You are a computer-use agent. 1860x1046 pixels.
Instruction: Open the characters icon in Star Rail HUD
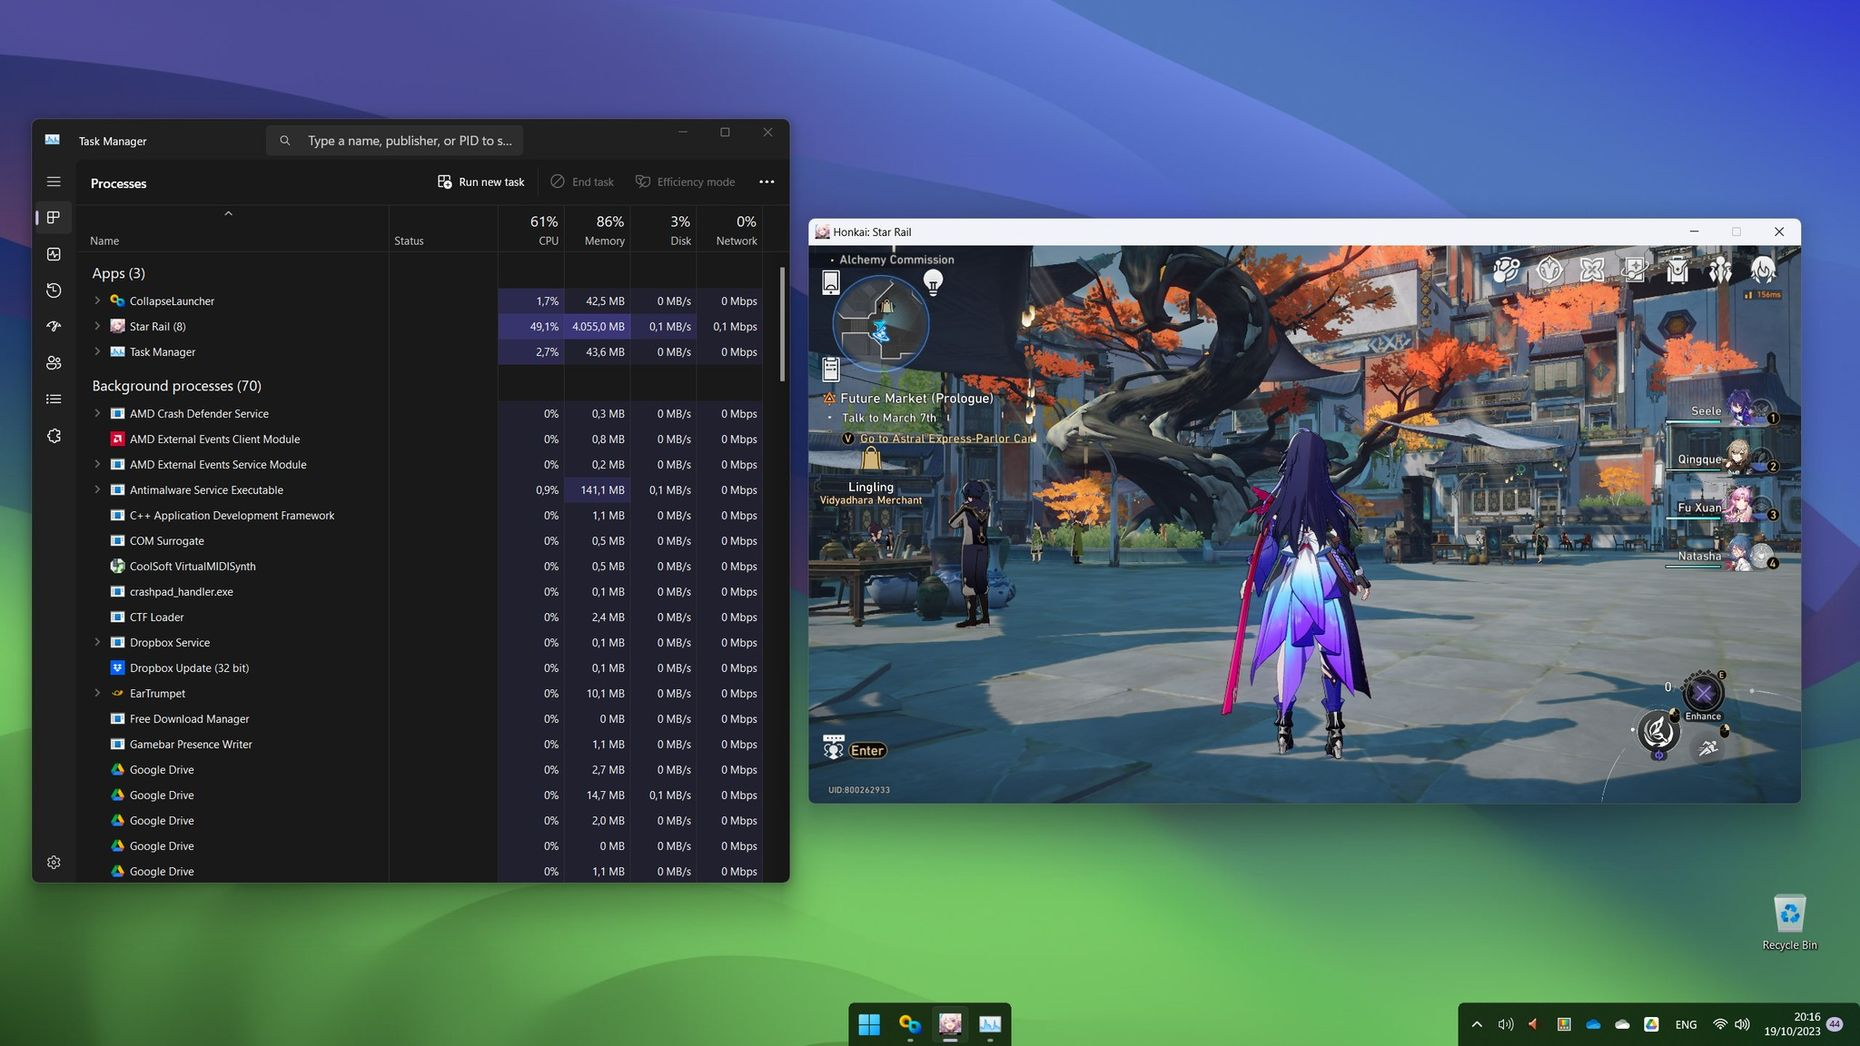(x=1720, y=270)
